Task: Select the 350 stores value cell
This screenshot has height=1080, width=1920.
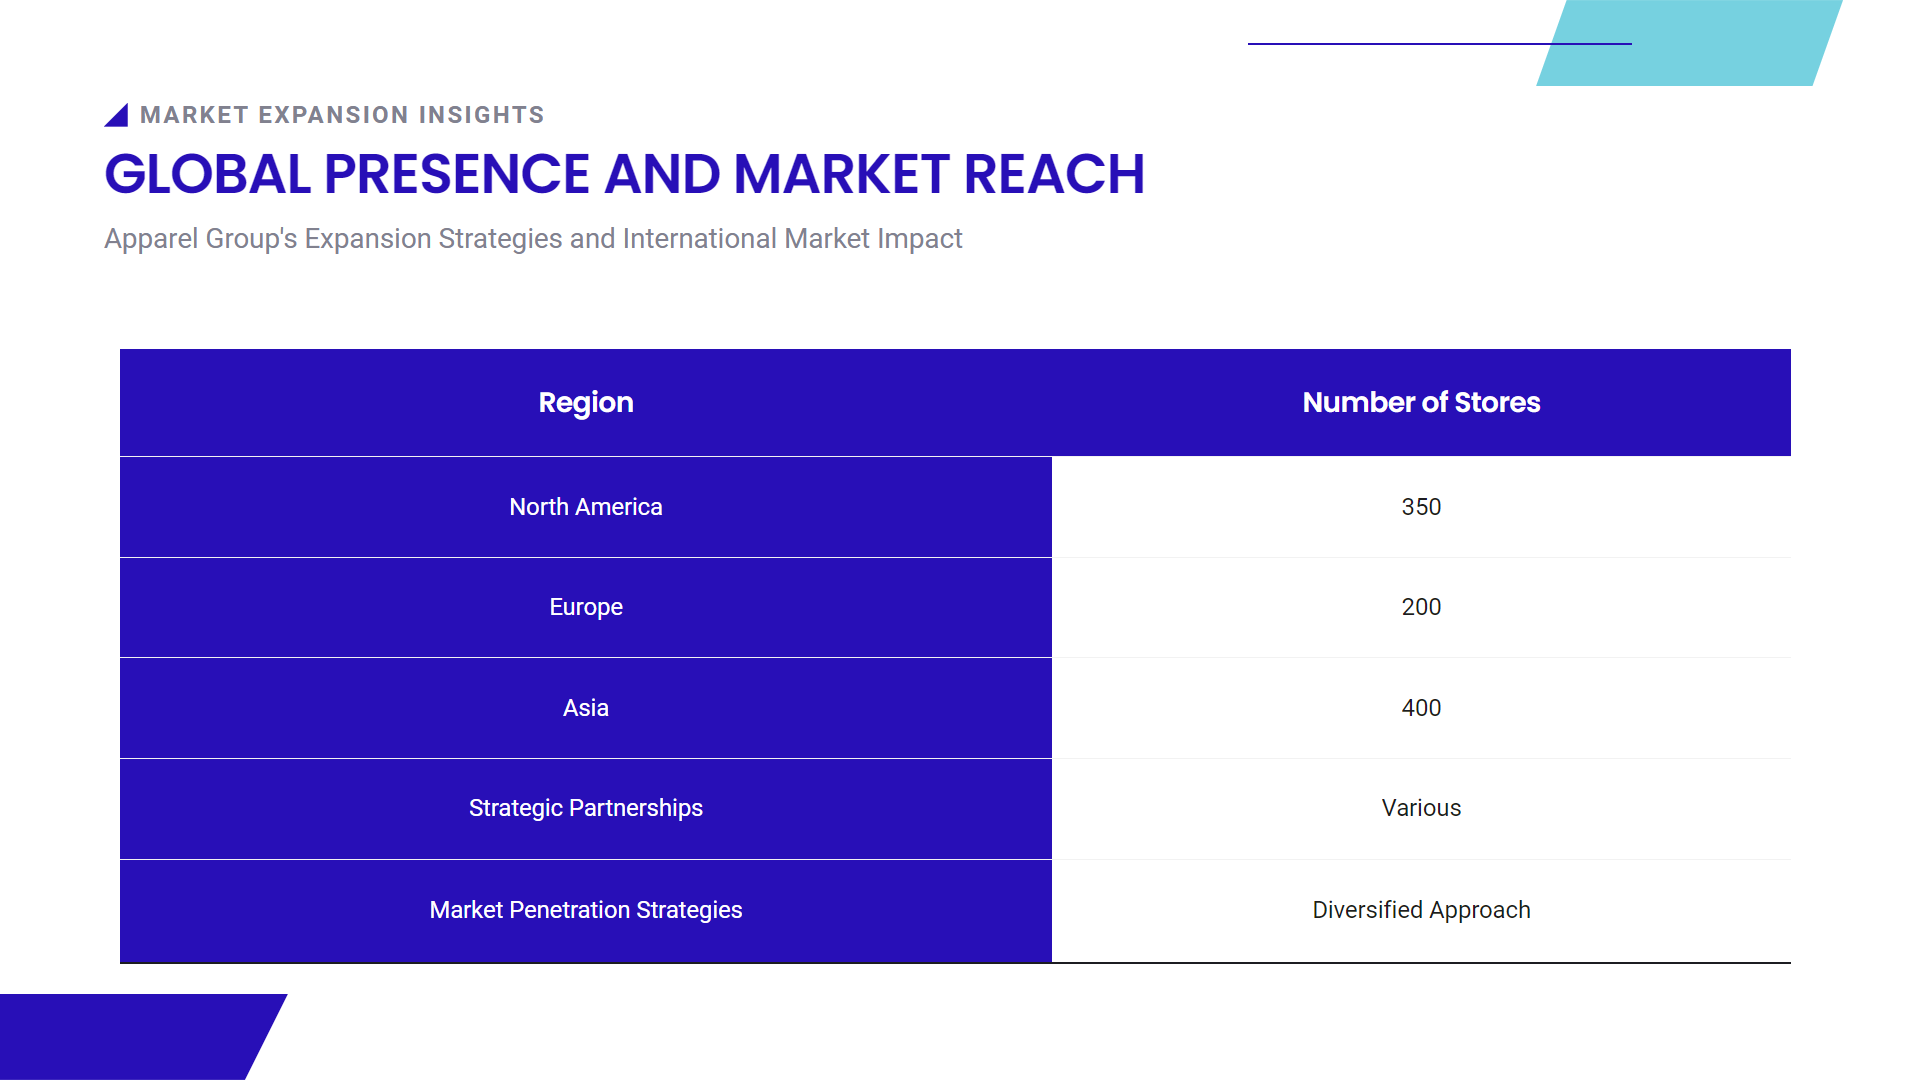Action: (x=1420, y=507)
